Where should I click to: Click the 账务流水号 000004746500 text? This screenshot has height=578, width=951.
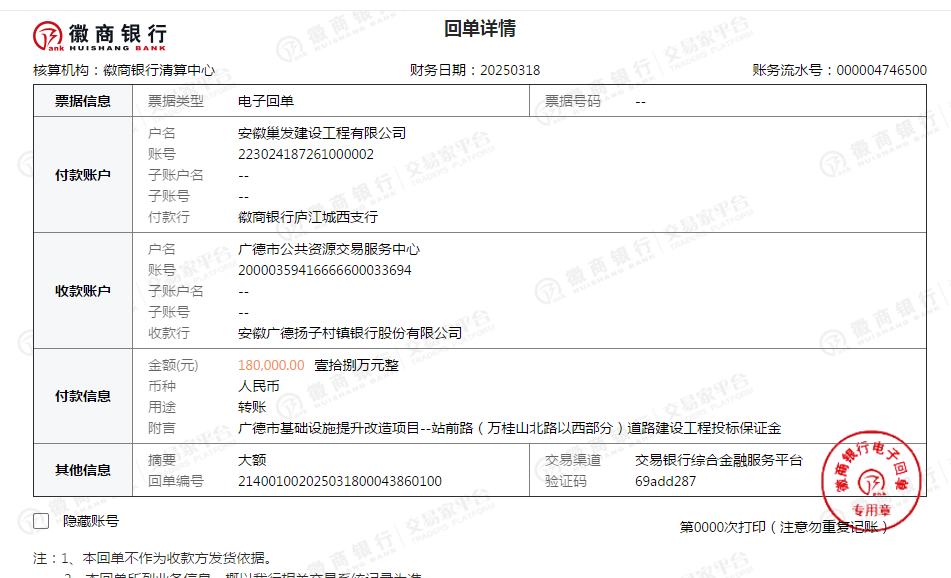[x=839, y=70]
